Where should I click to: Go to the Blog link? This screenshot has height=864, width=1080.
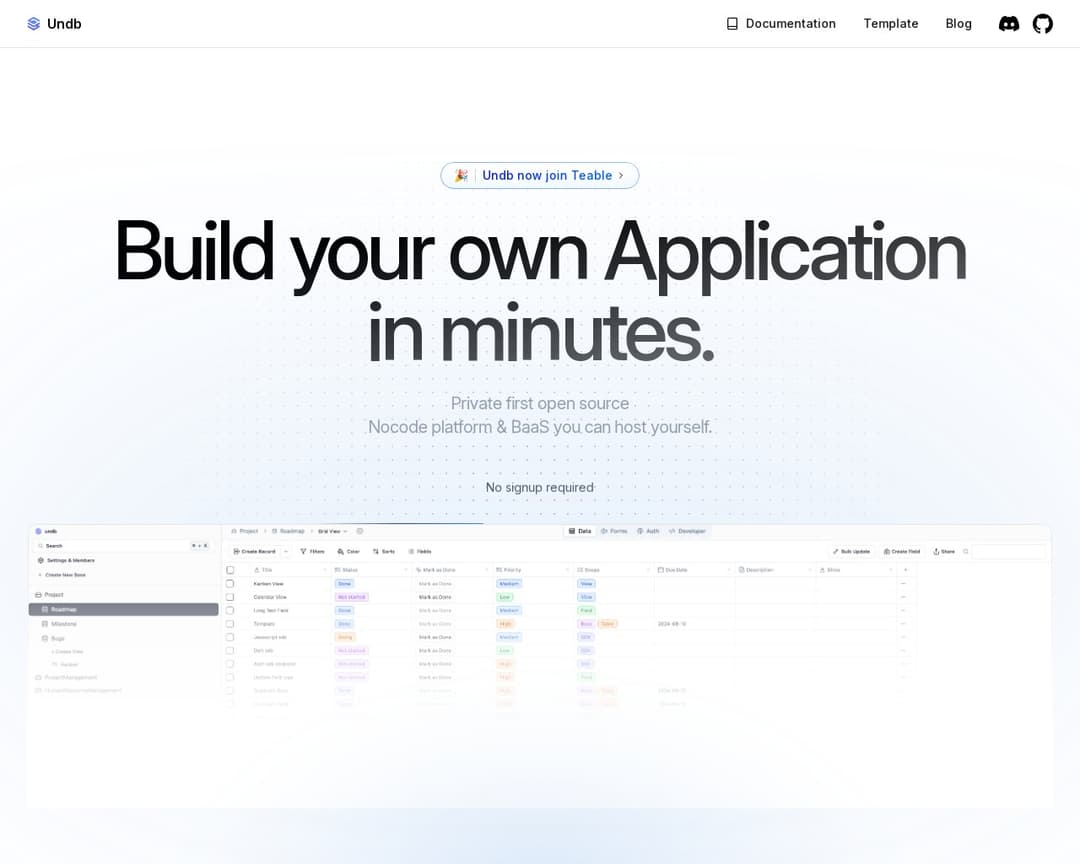point(958,24)
